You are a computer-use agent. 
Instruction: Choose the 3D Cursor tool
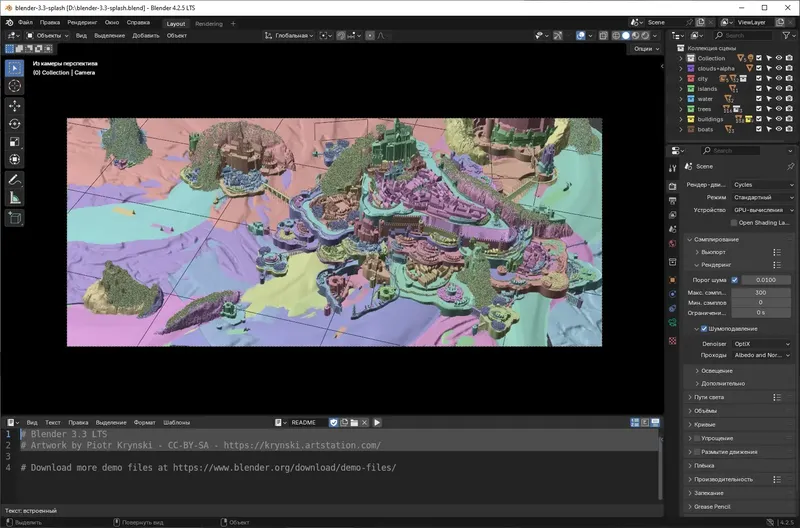point(14,86)
